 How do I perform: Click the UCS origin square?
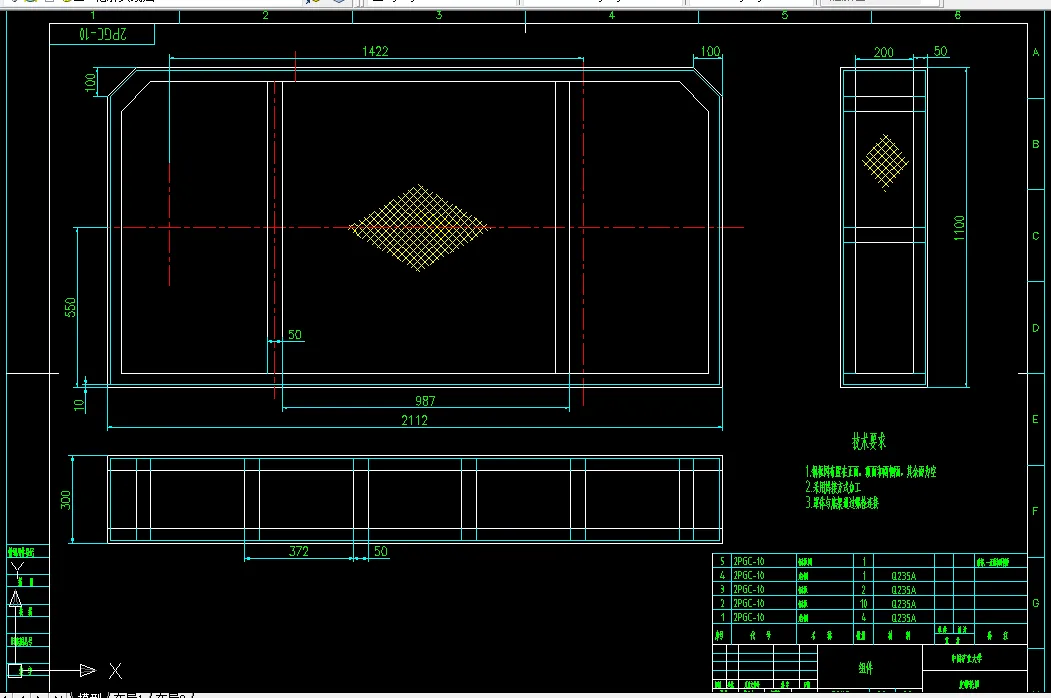tap(15, 670)
